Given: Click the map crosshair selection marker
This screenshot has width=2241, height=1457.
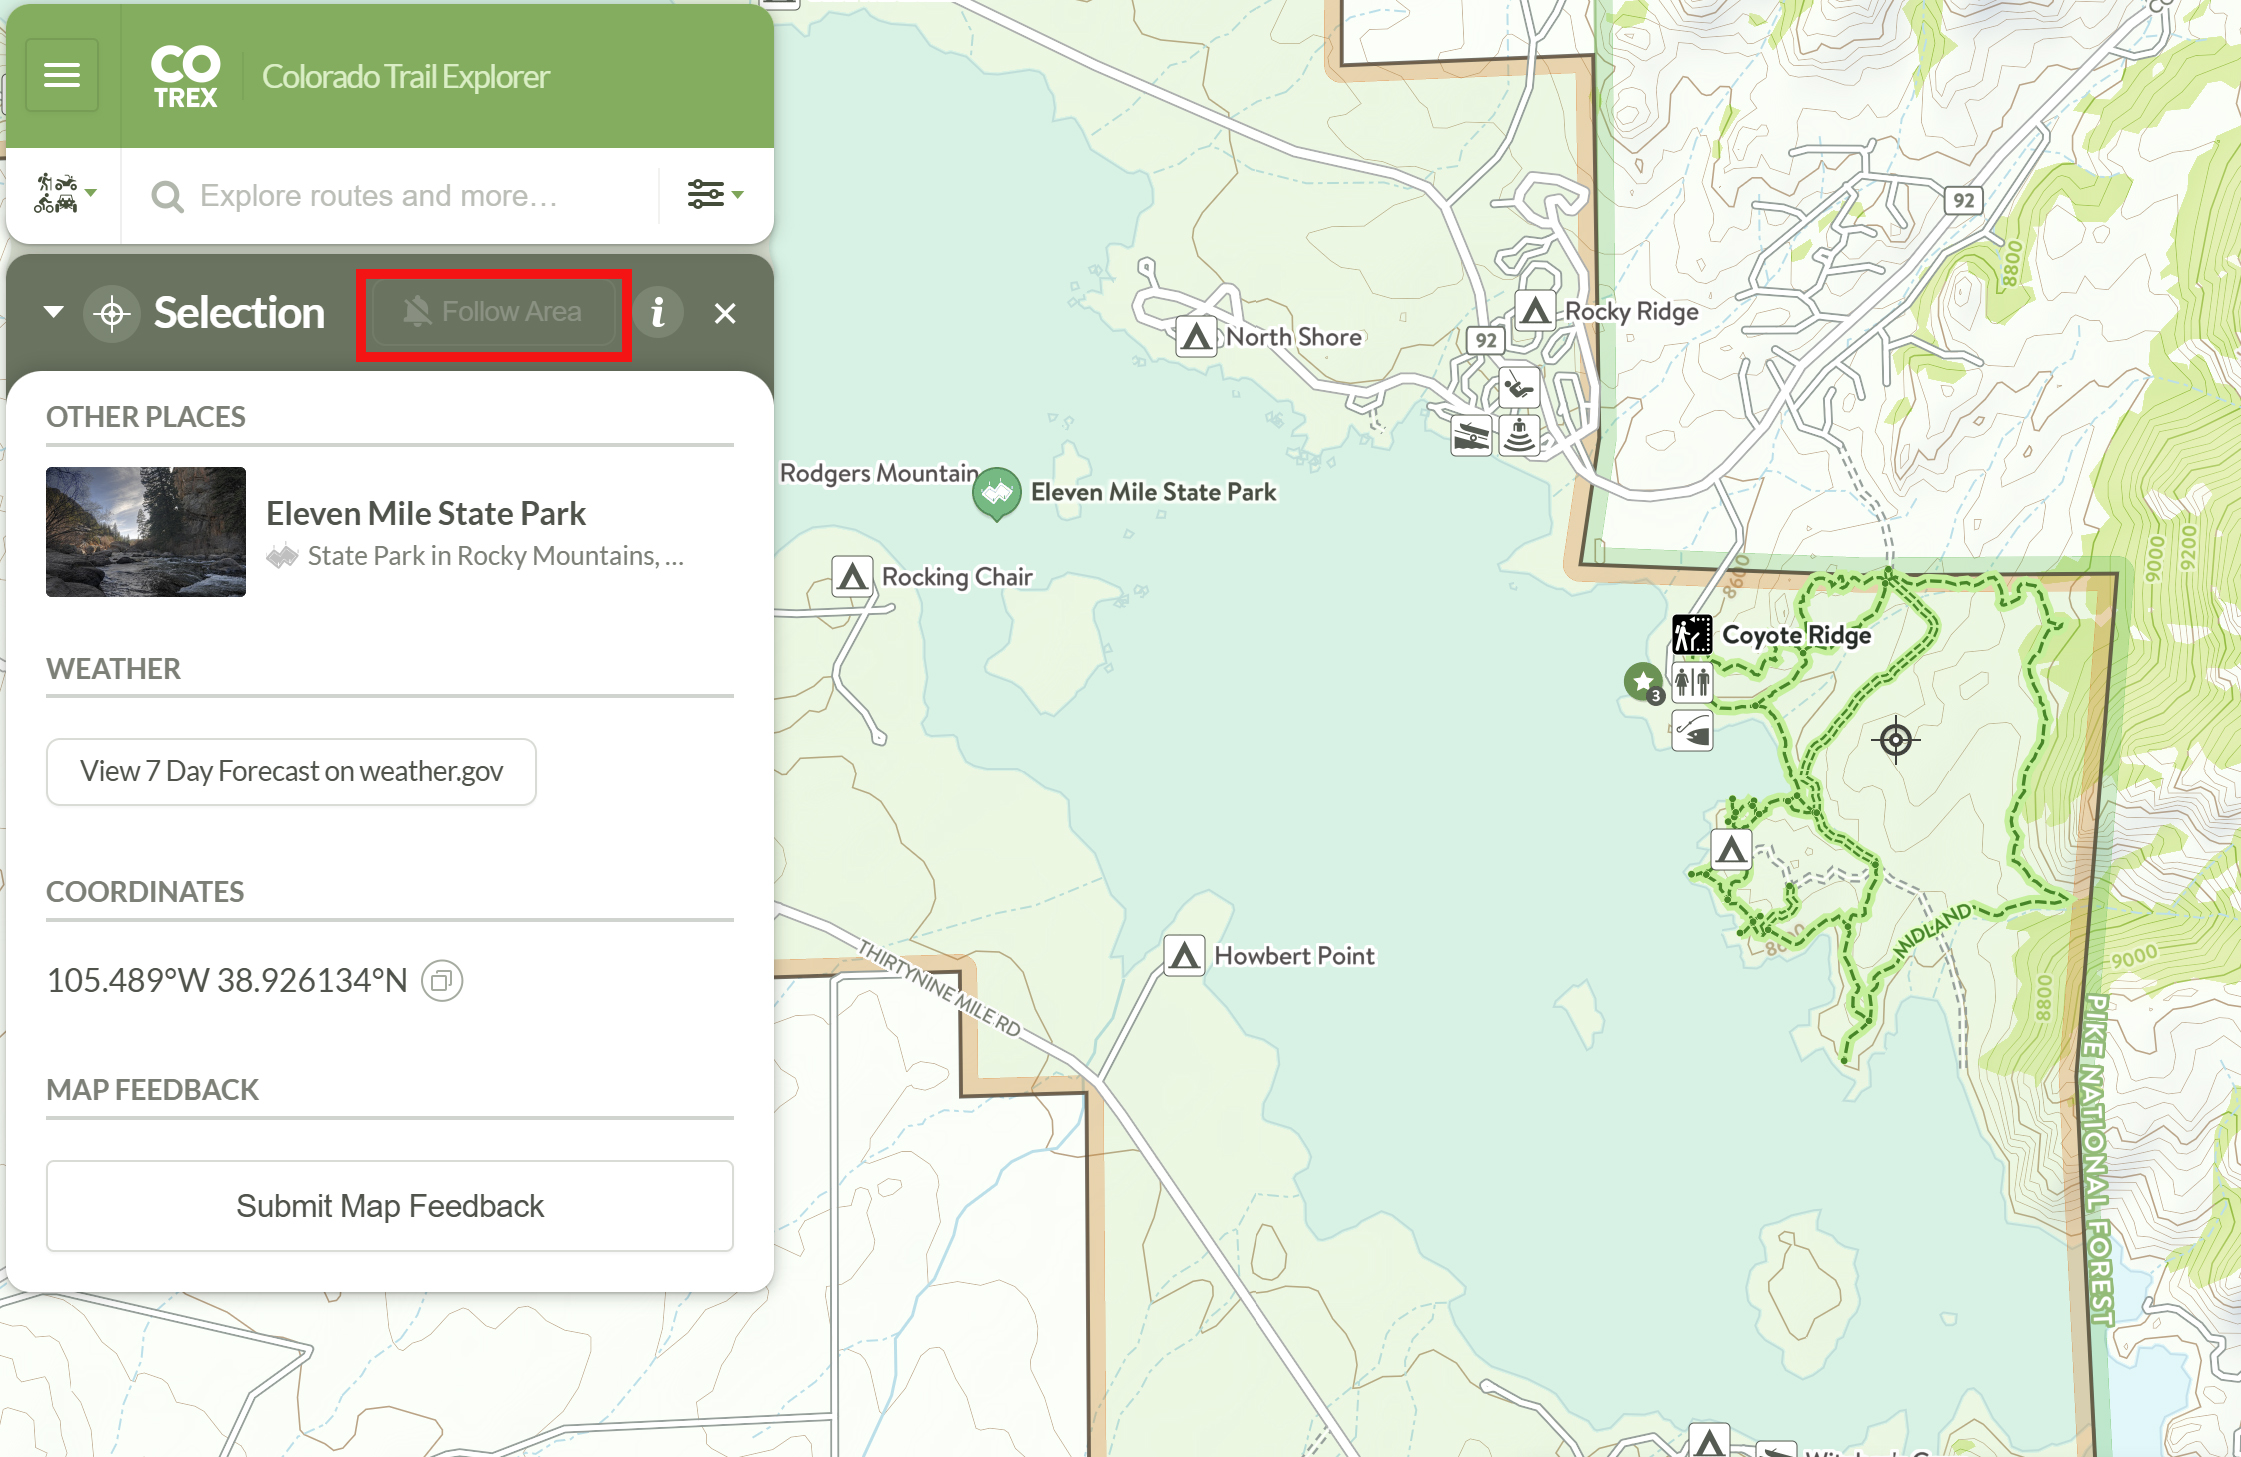Looking at the screenshot, I should [x=1895, y=741].
